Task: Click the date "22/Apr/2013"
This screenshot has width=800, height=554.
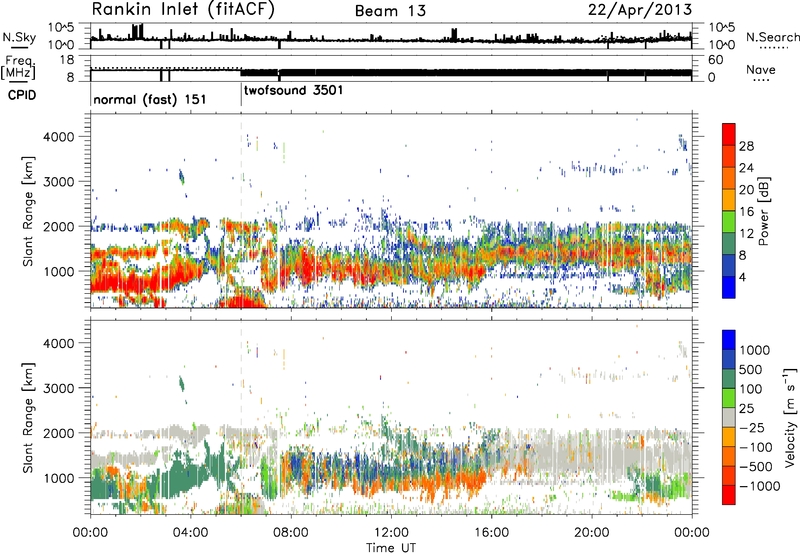Action: [640, 10]
